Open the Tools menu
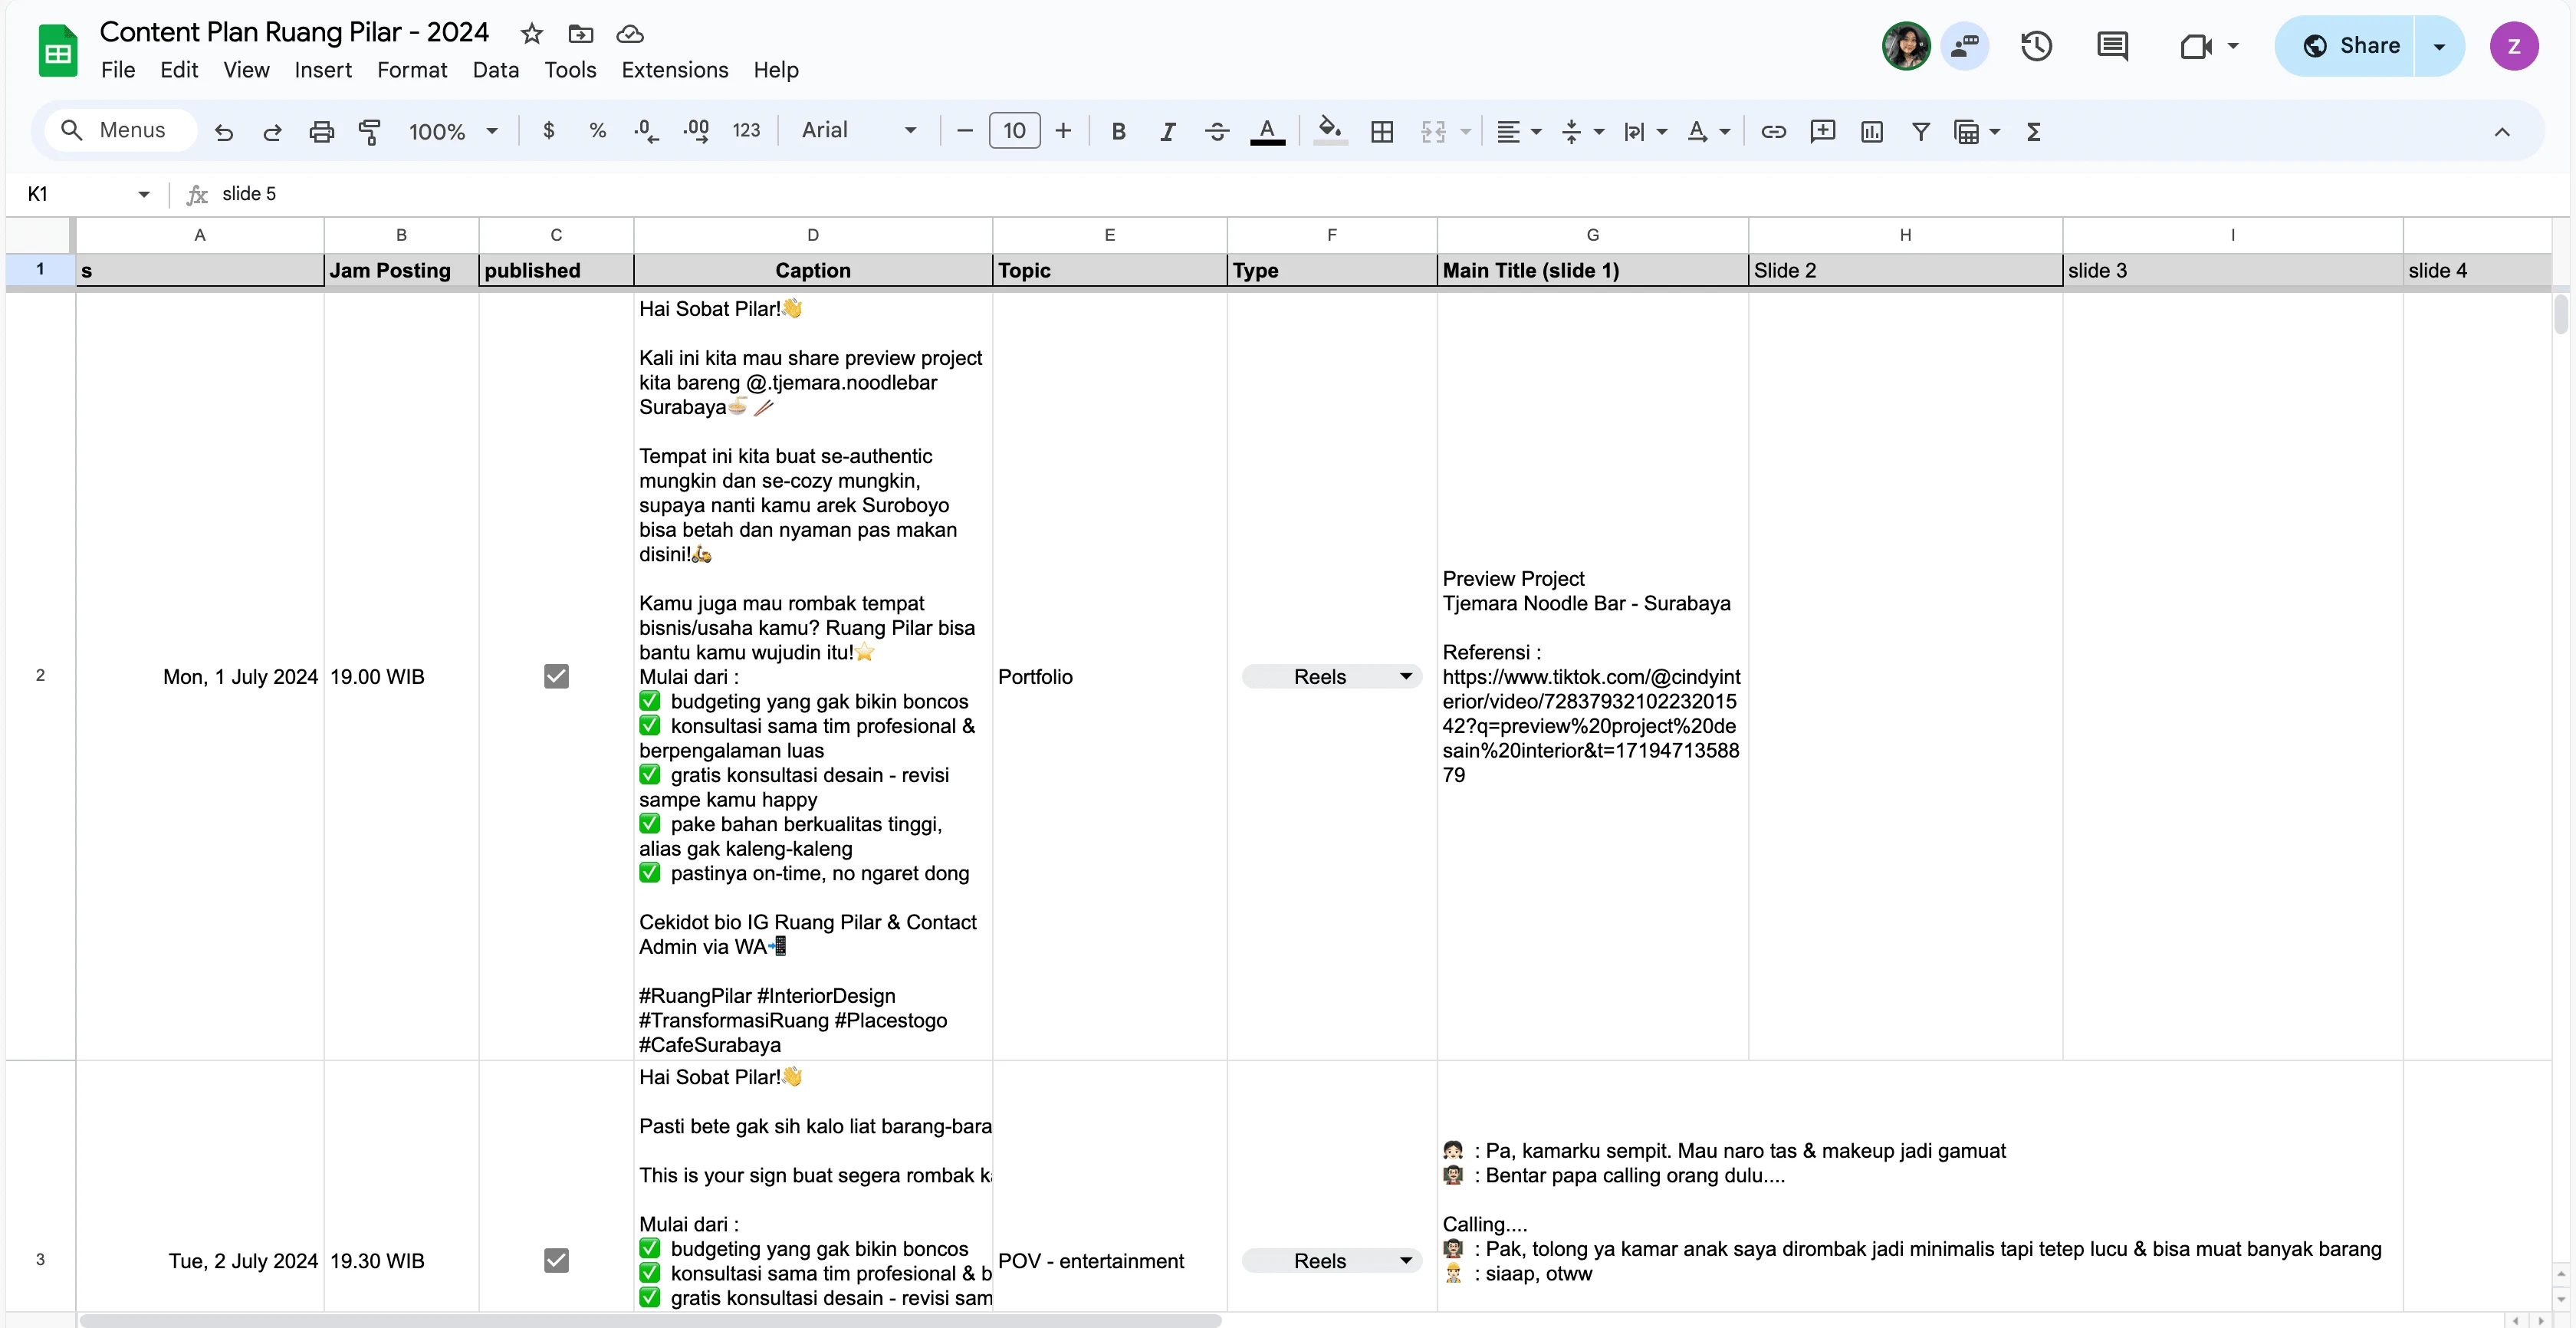 pyautogui.click(x=570, y=70)
